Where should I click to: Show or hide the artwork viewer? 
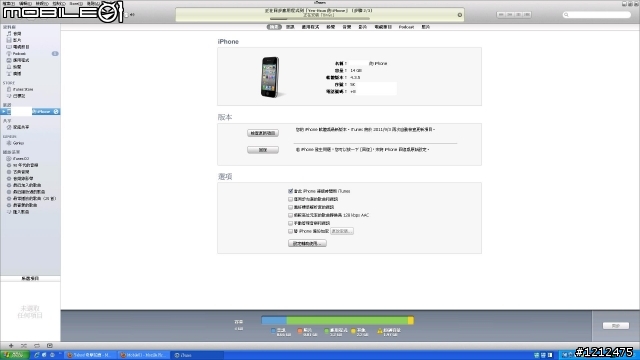click(x=50, y=346)
